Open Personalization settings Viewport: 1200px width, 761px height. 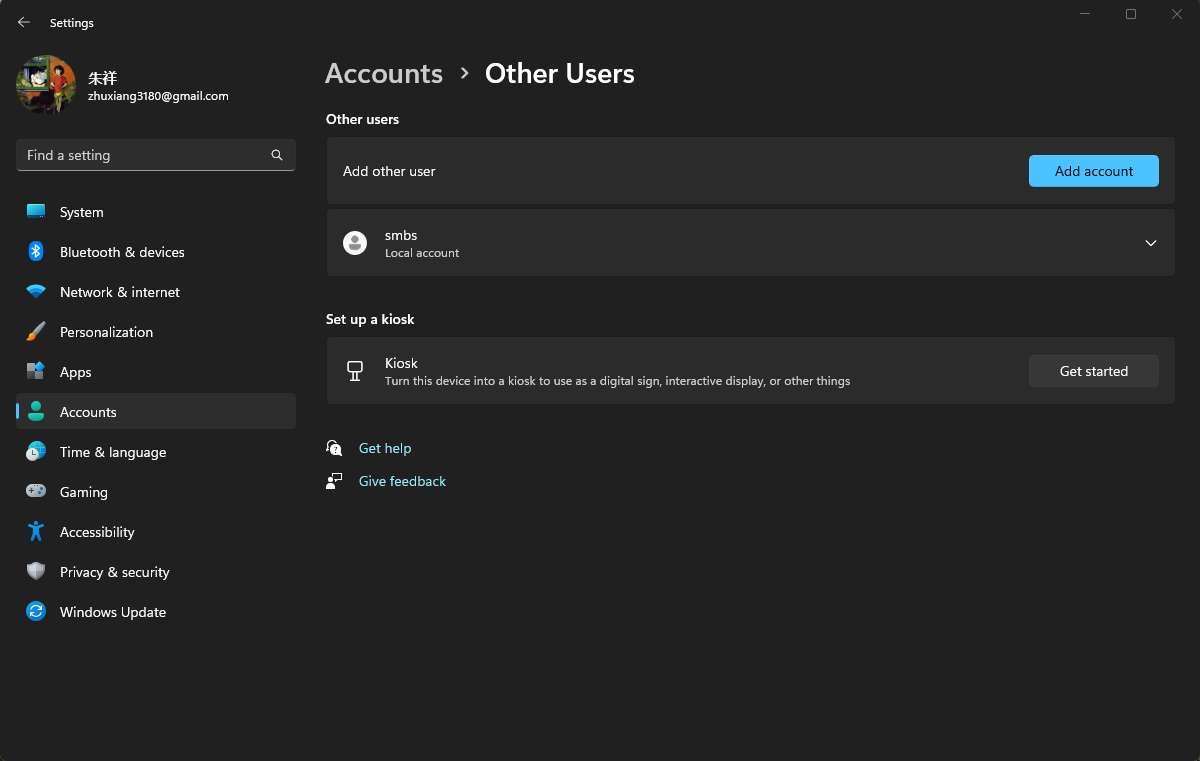pos(106,331)
